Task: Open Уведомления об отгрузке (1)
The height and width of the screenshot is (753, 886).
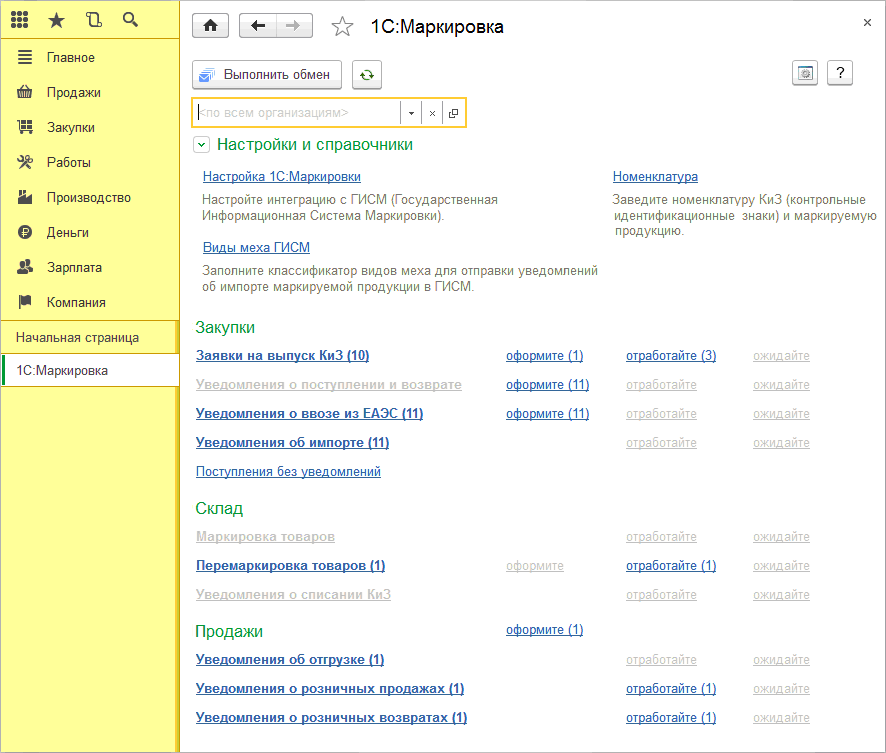Action: 290,660
